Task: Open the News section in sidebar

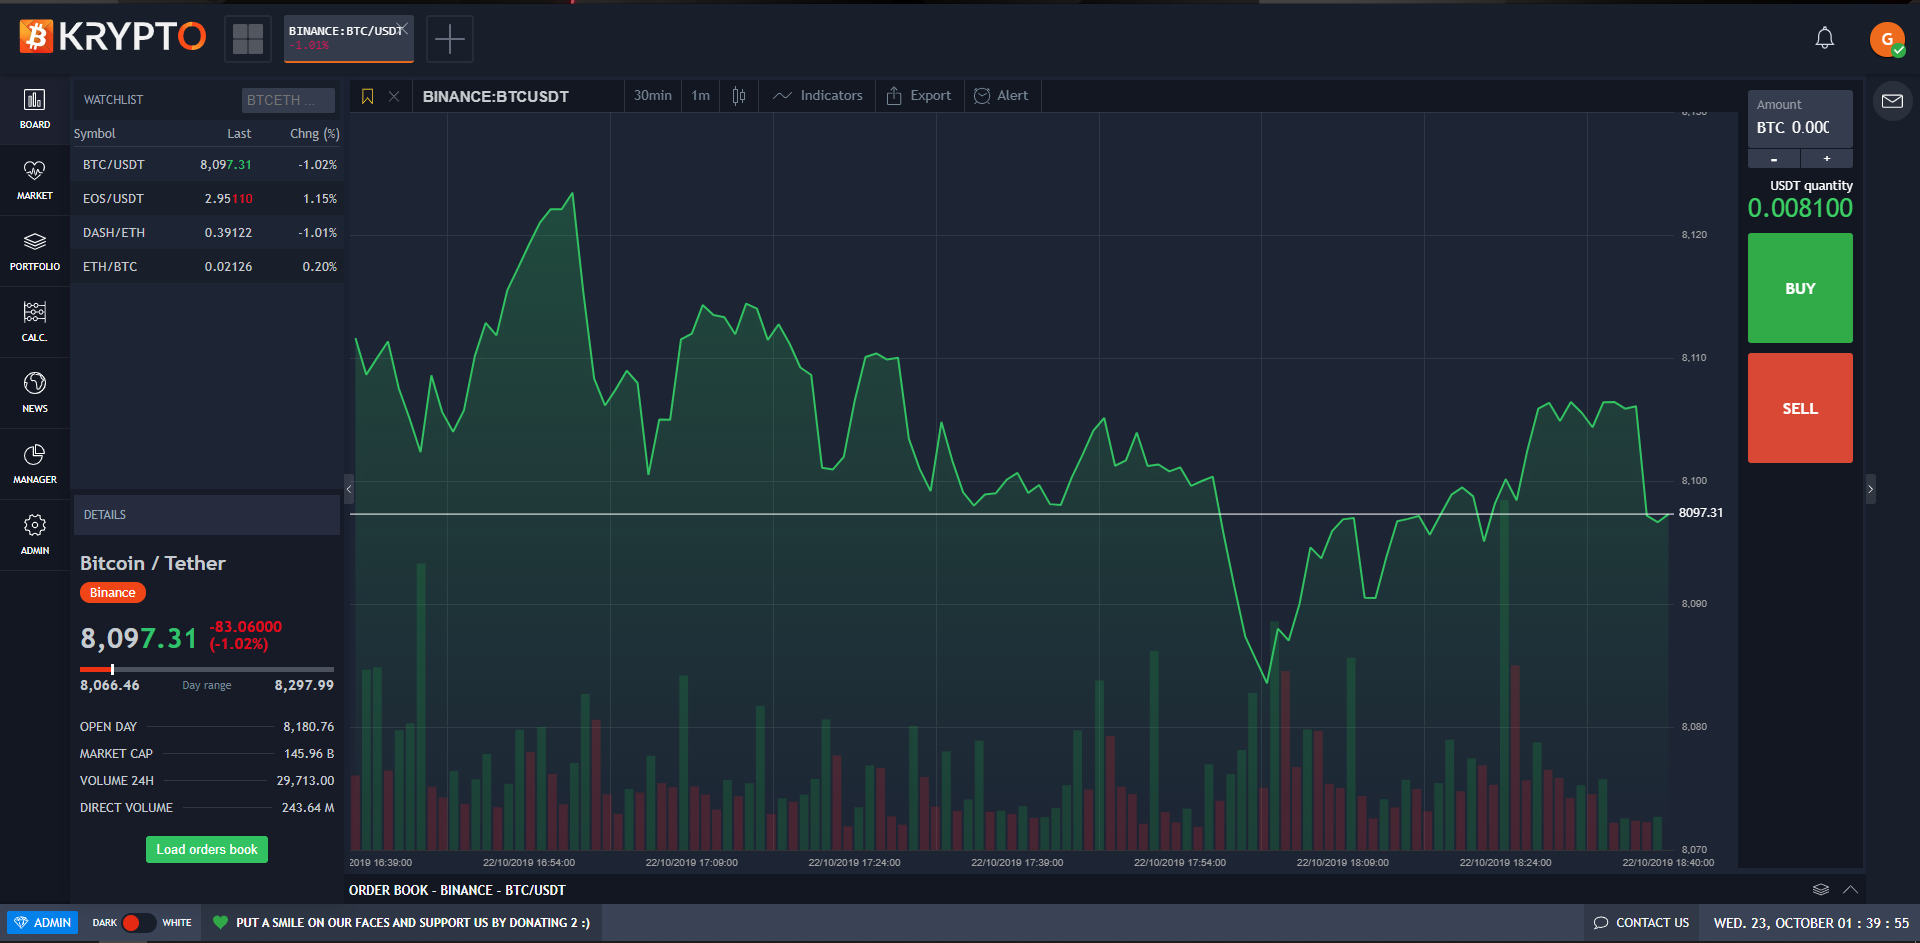Action: point(35,393)
